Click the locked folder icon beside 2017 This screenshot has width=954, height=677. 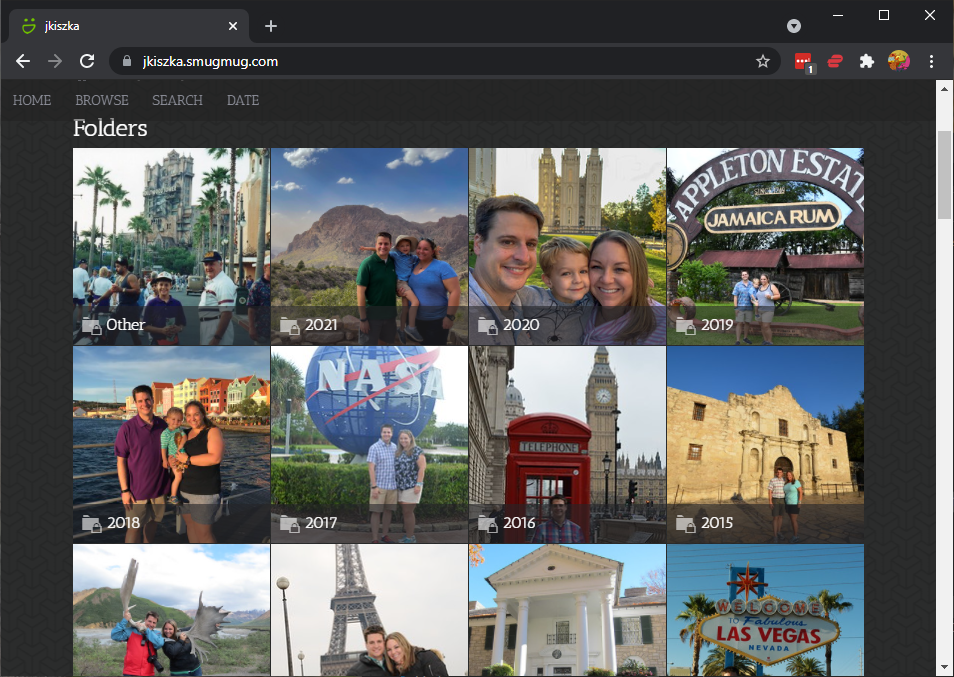coord(290,524)
